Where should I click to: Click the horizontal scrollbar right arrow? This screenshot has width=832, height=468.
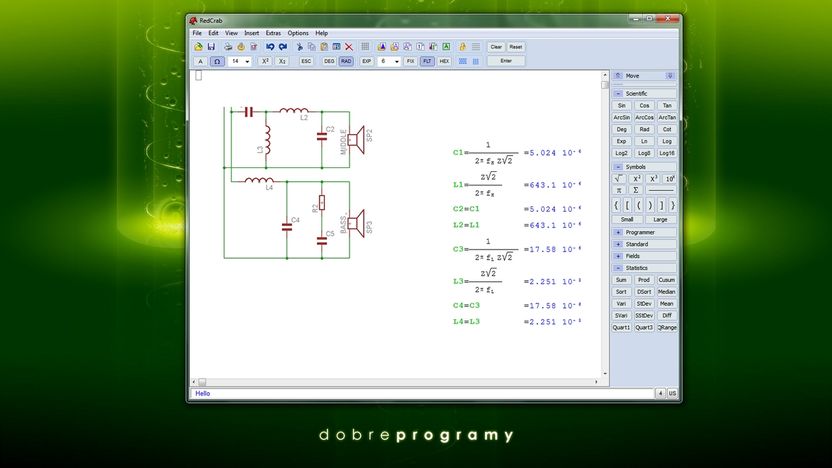tap(596, 382)
